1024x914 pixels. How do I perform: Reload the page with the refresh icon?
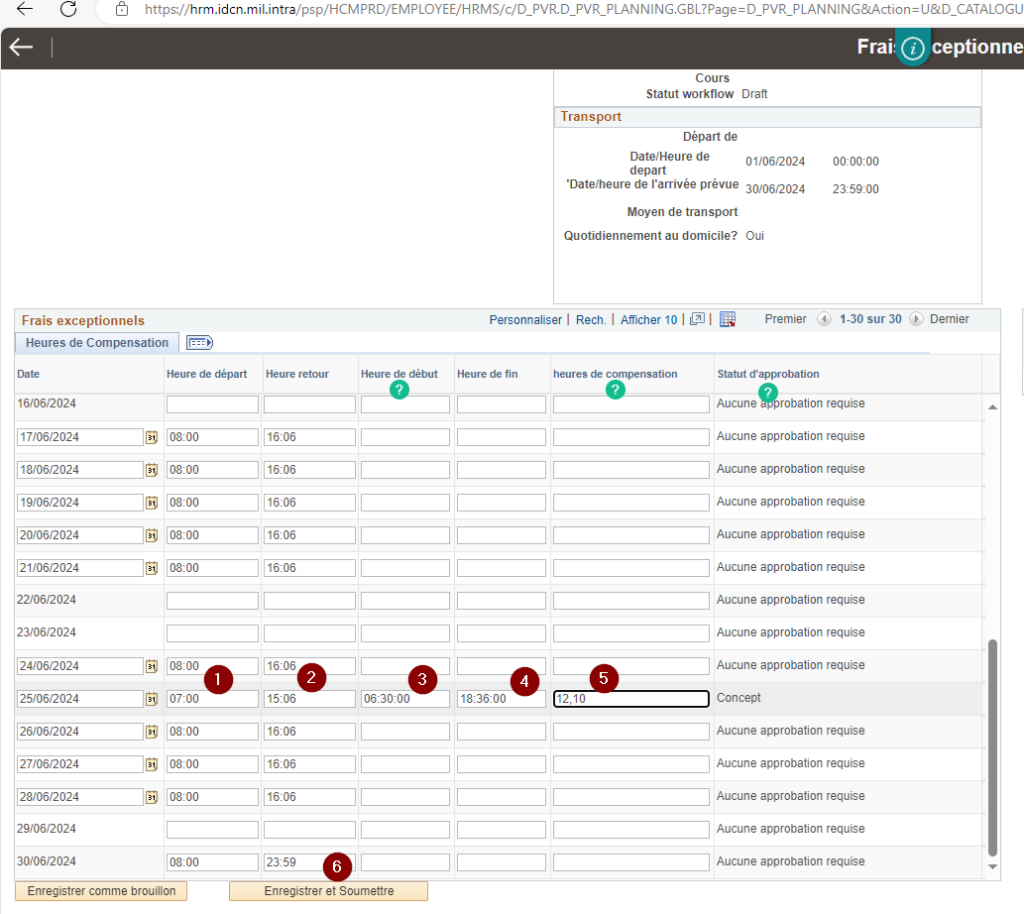[68, 9]
